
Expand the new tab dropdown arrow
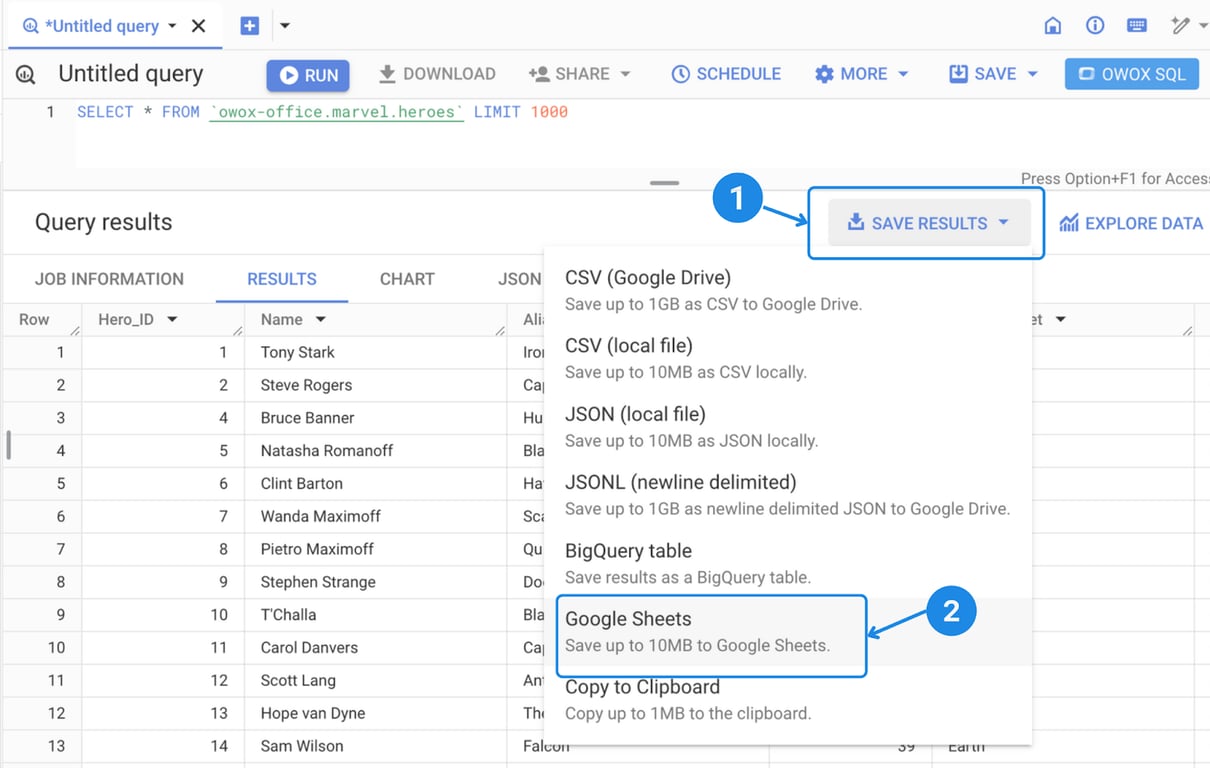tap(285, 26)
